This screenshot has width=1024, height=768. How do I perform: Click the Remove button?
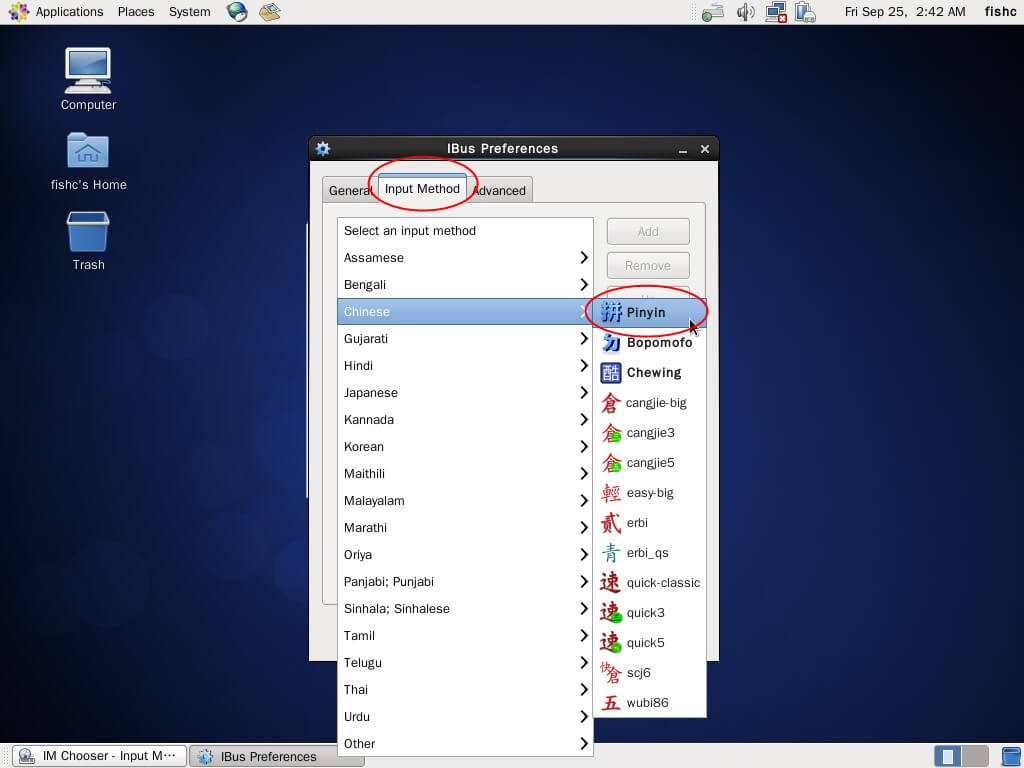tap(648, 266)
